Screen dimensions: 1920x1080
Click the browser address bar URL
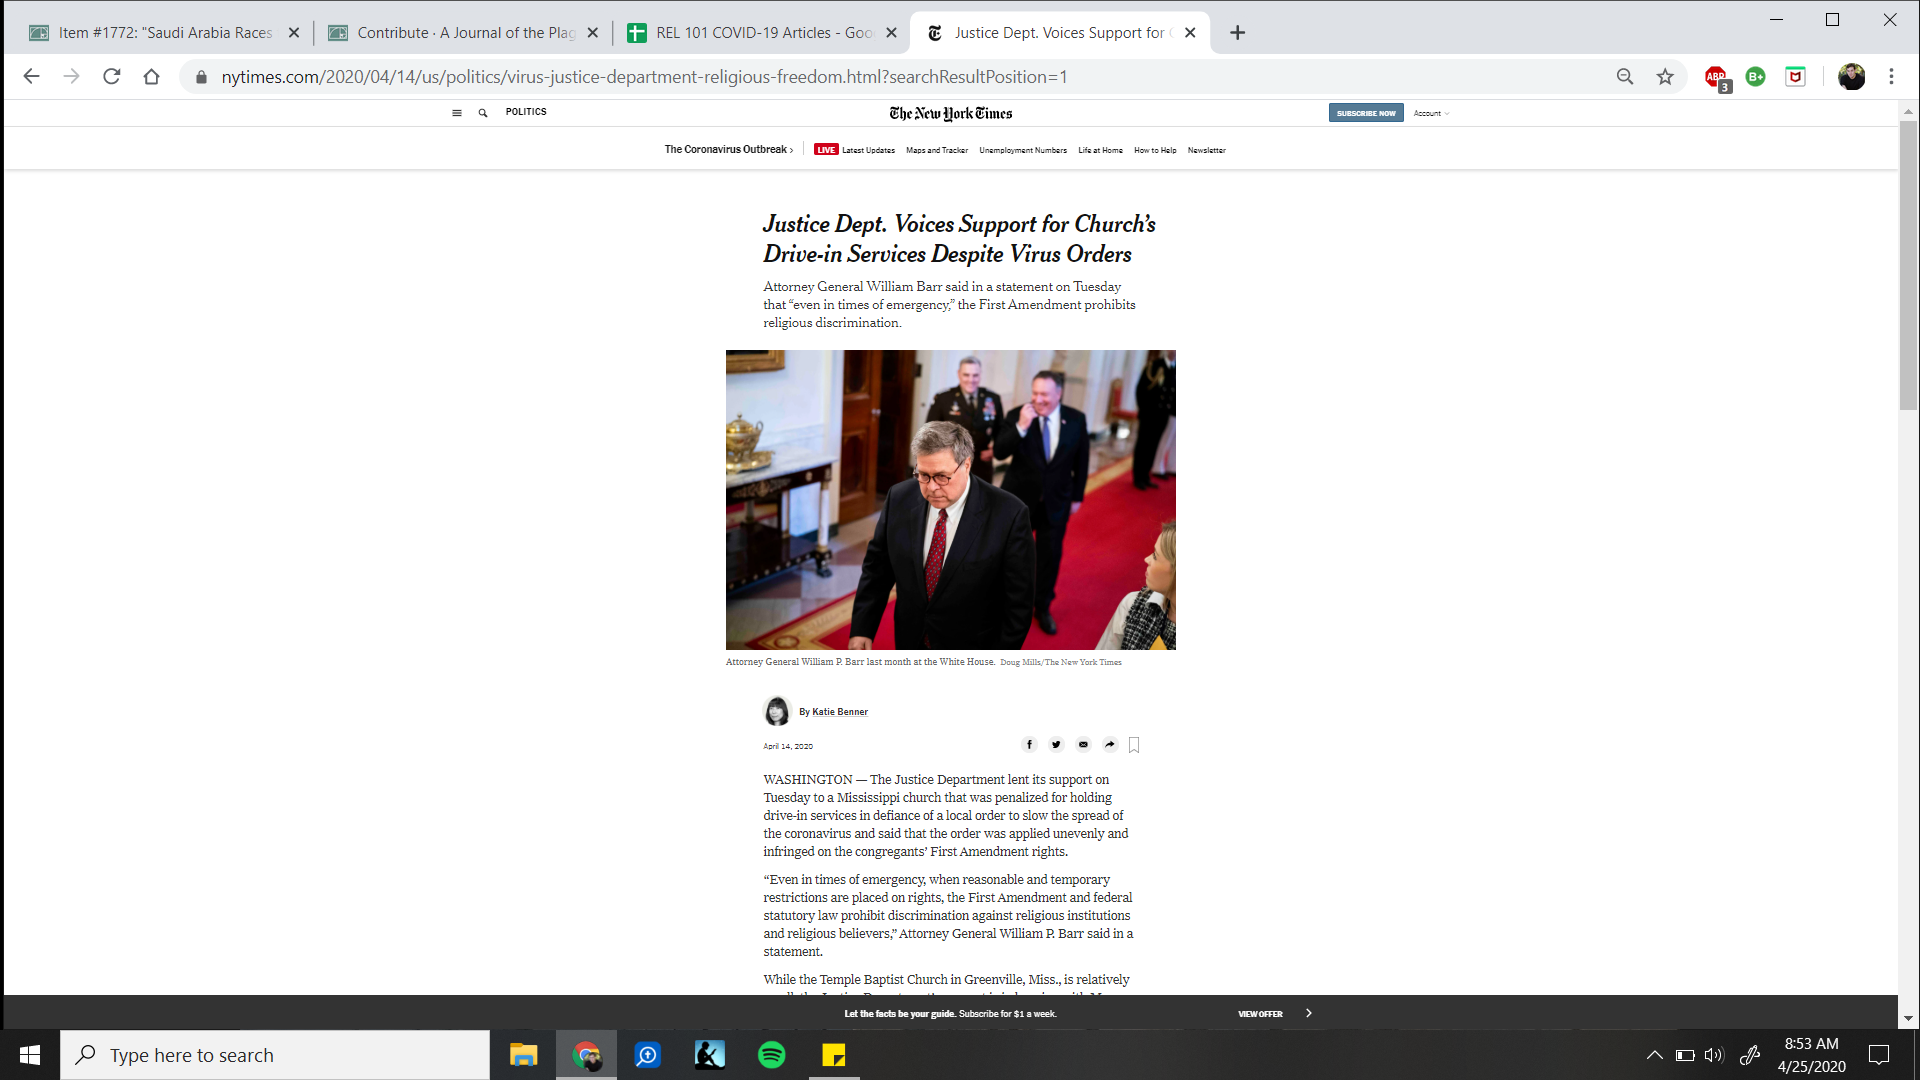pyautogui.click(x=644, y=77)
